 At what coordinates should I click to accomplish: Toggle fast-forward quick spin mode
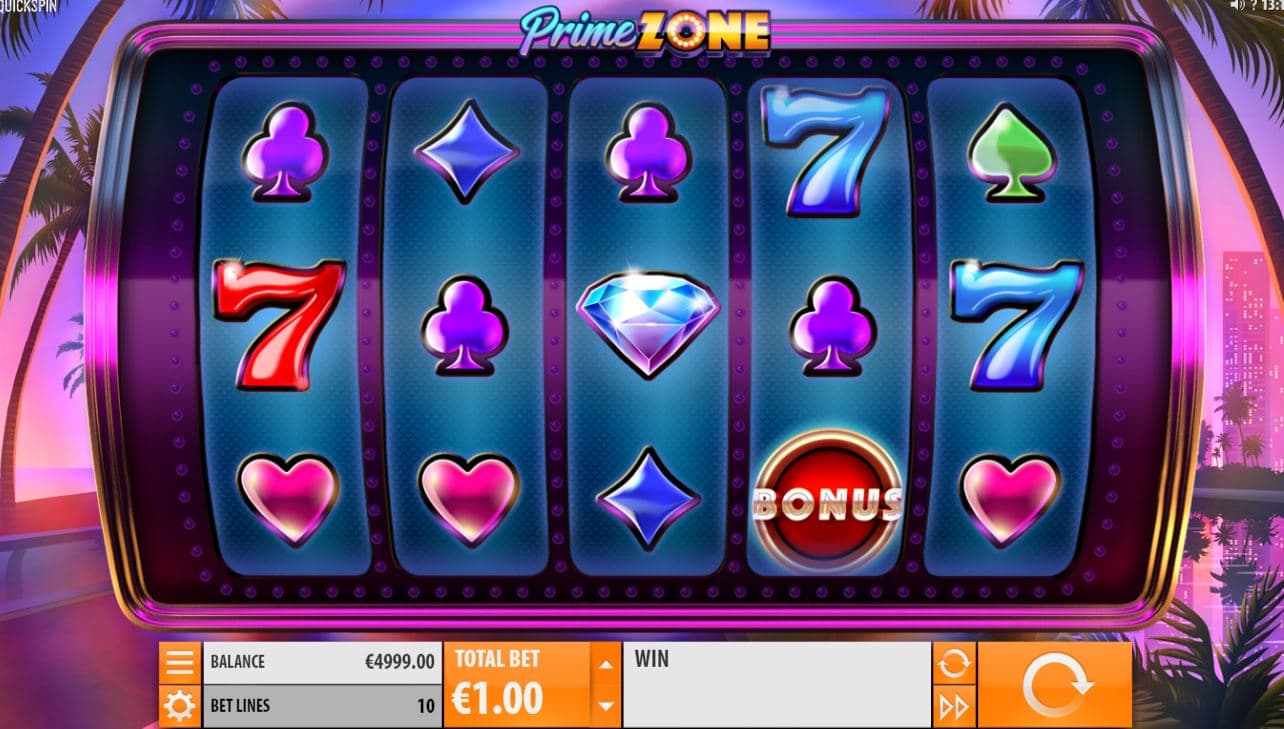pyautogui.click(x=954, y=707)
